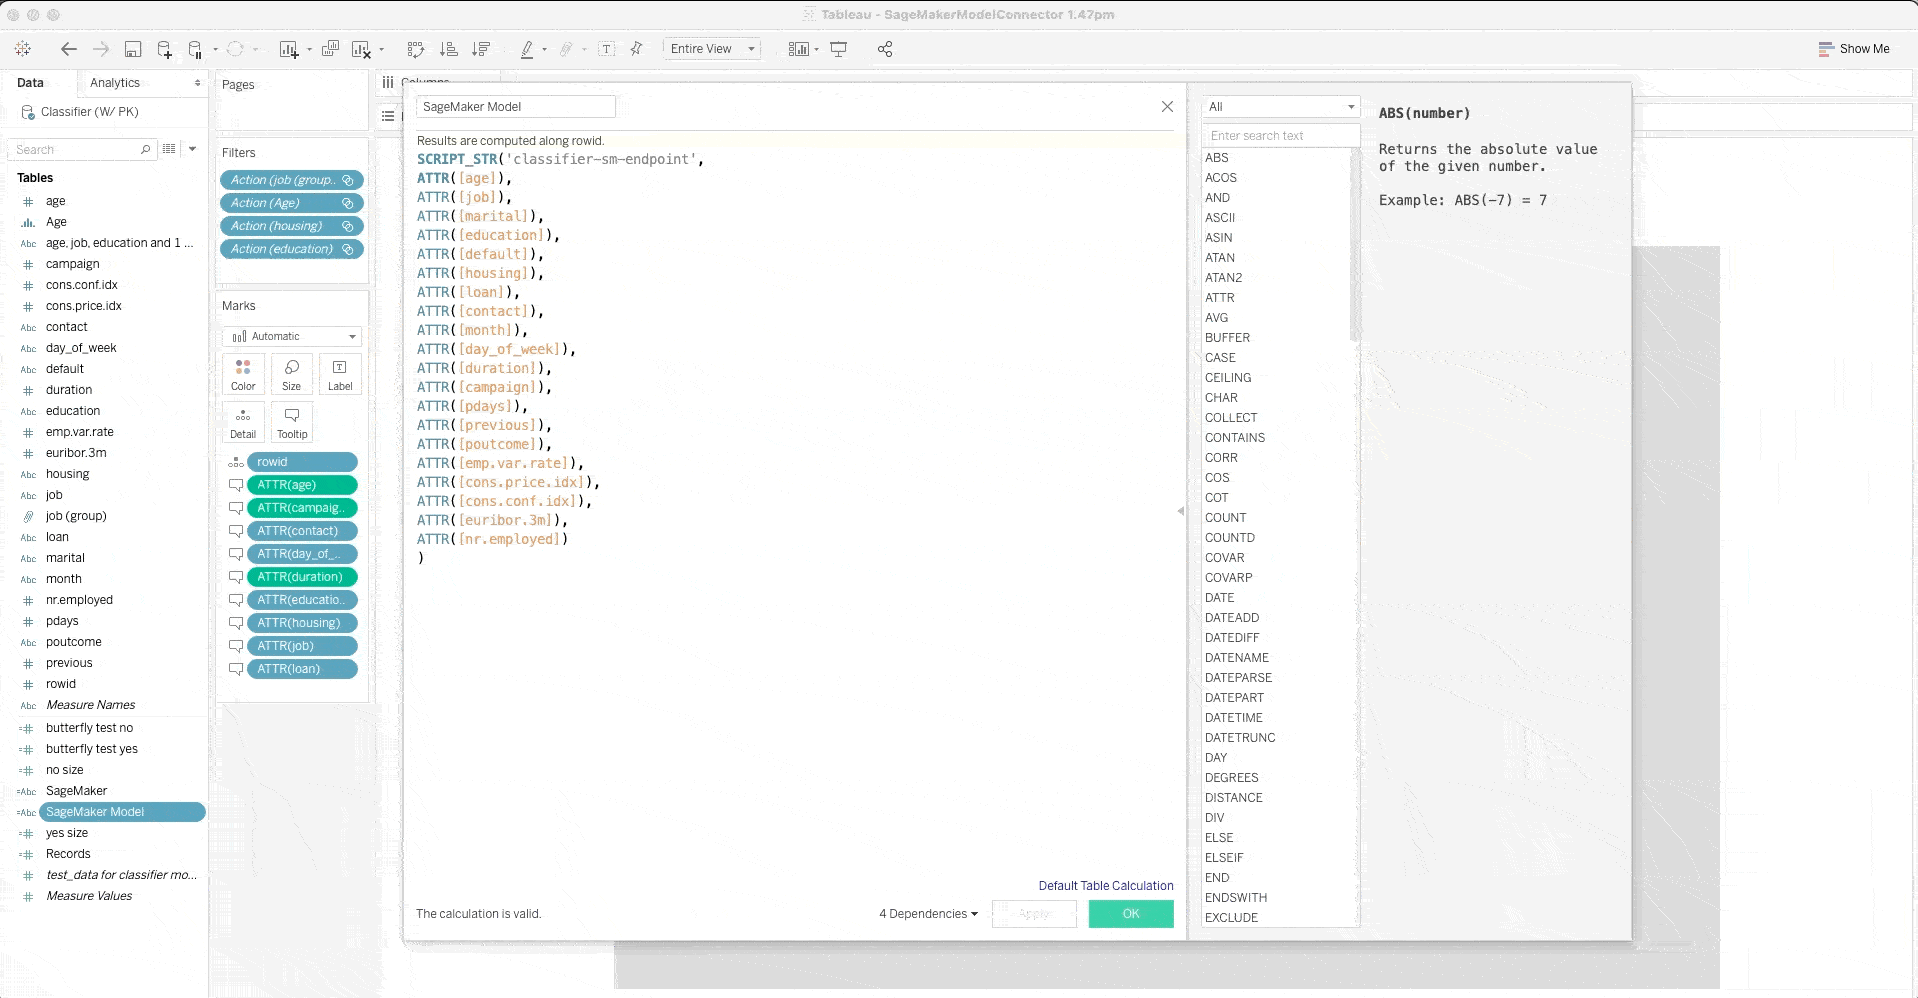Viewport: 1918px width, 998px height.
Task: Click the Save workbook icon in the toolbar
Action: pyautogui.click(x=131, y=48)
